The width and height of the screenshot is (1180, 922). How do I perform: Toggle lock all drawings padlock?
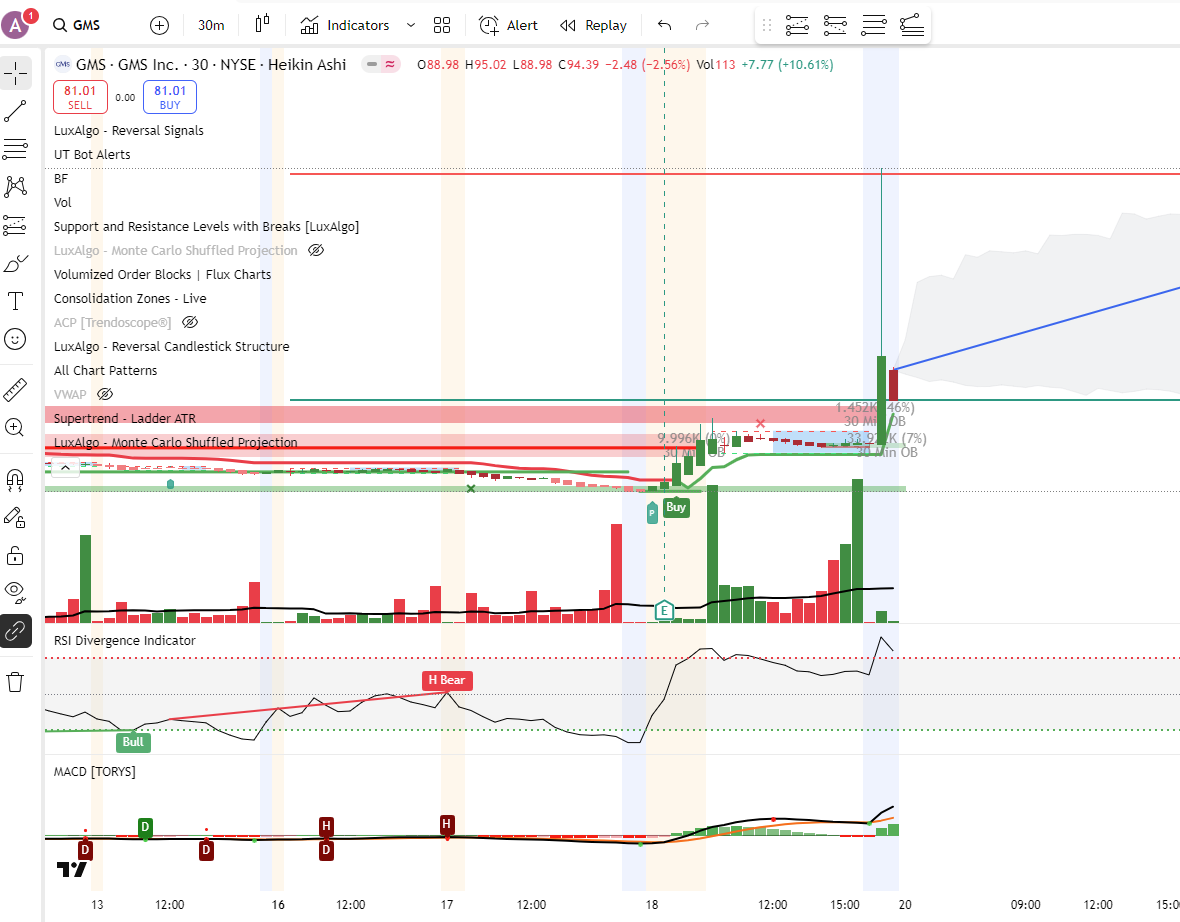[x=15, y=554]
